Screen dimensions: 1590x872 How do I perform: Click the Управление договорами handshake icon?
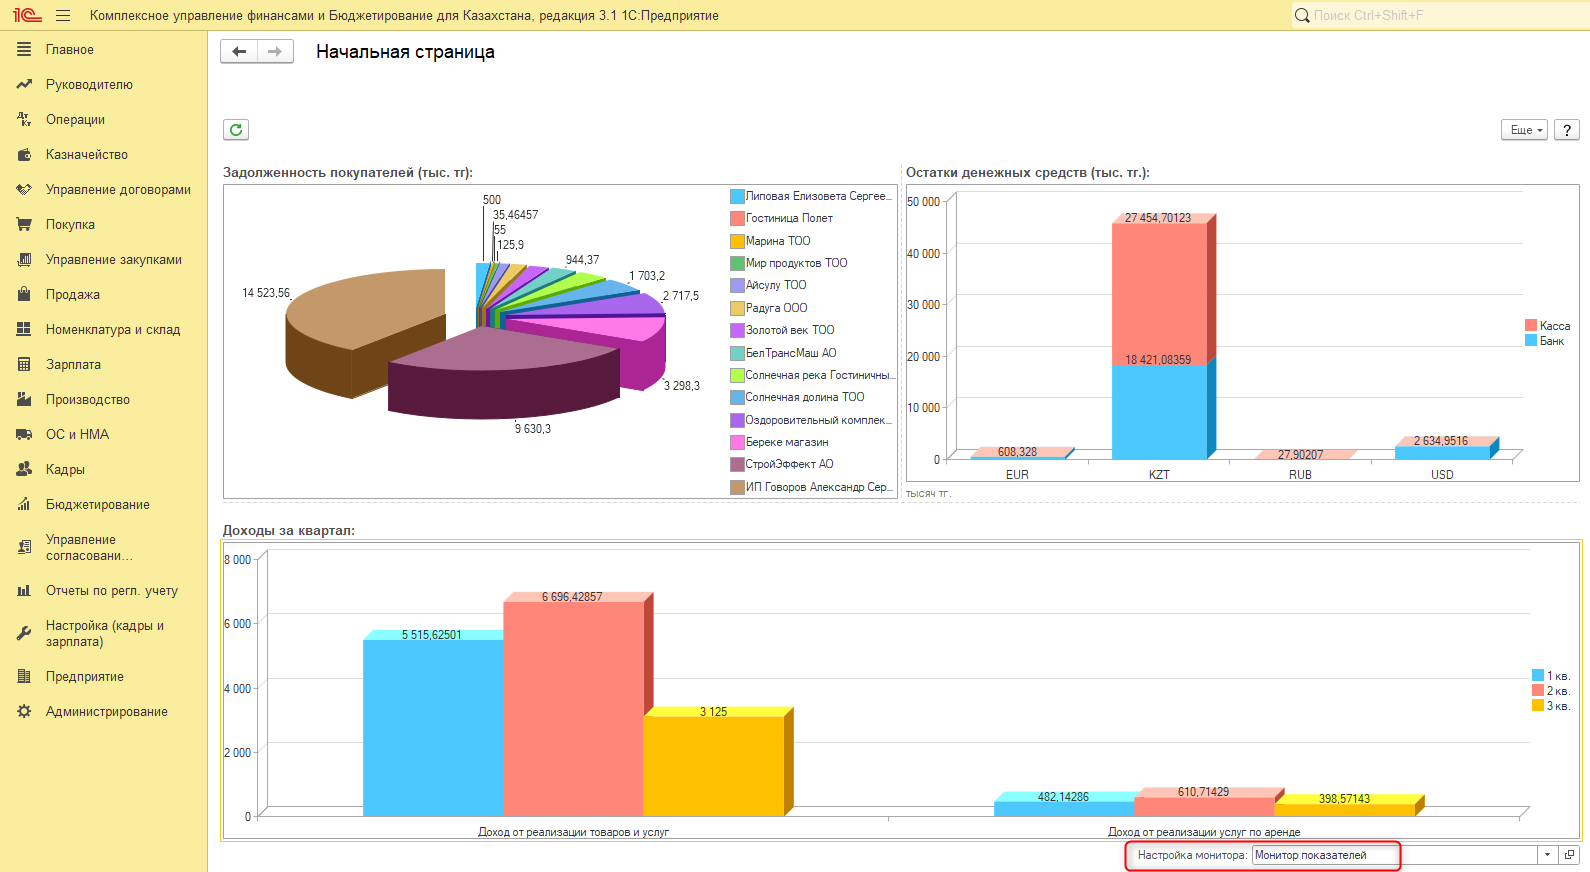pos(24,189)
